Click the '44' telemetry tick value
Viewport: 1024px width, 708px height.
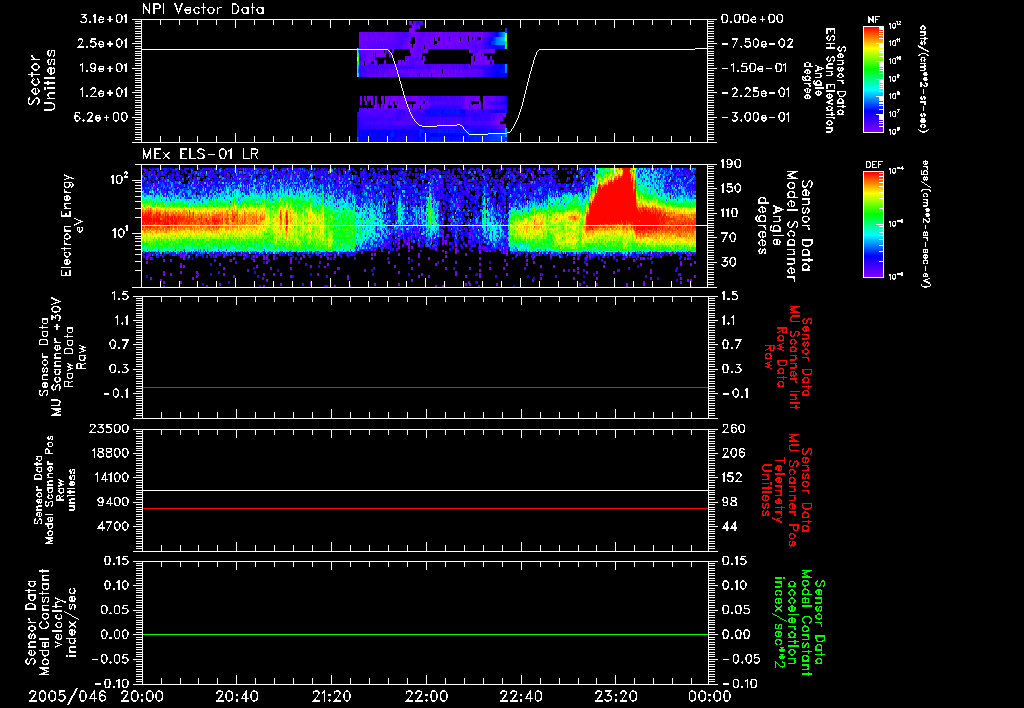728,526
